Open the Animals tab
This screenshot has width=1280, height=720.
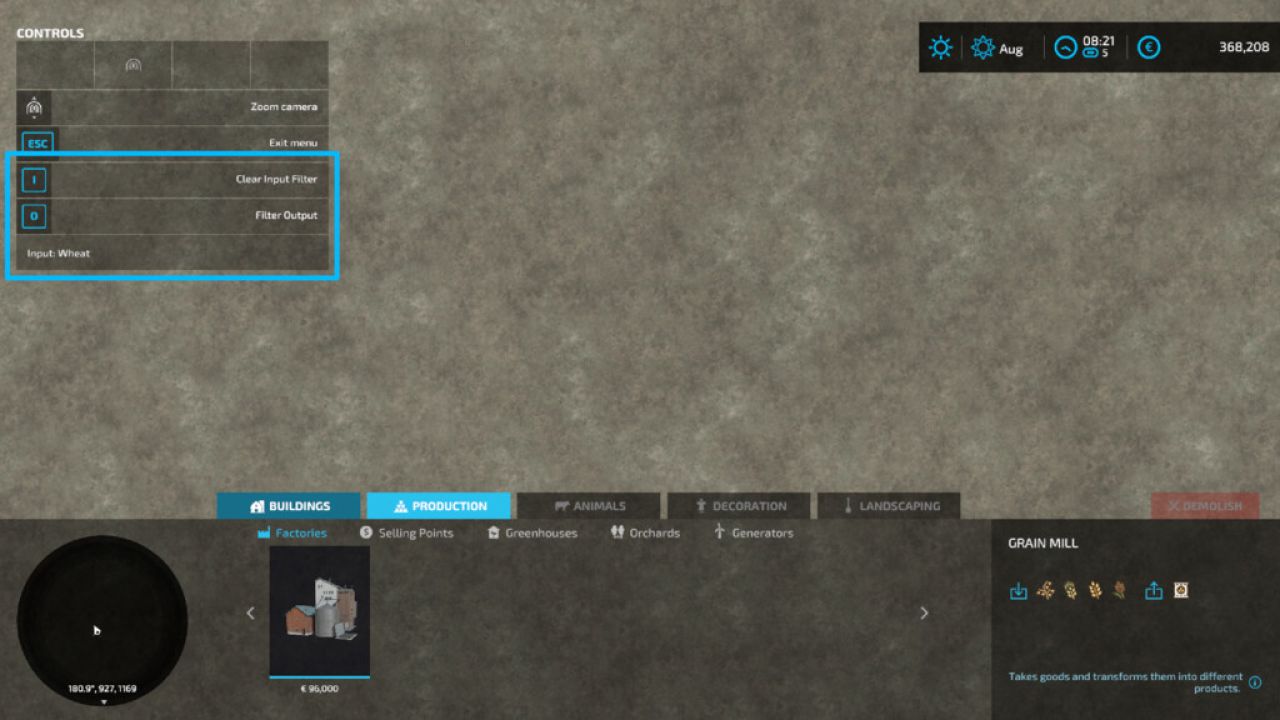589,506
